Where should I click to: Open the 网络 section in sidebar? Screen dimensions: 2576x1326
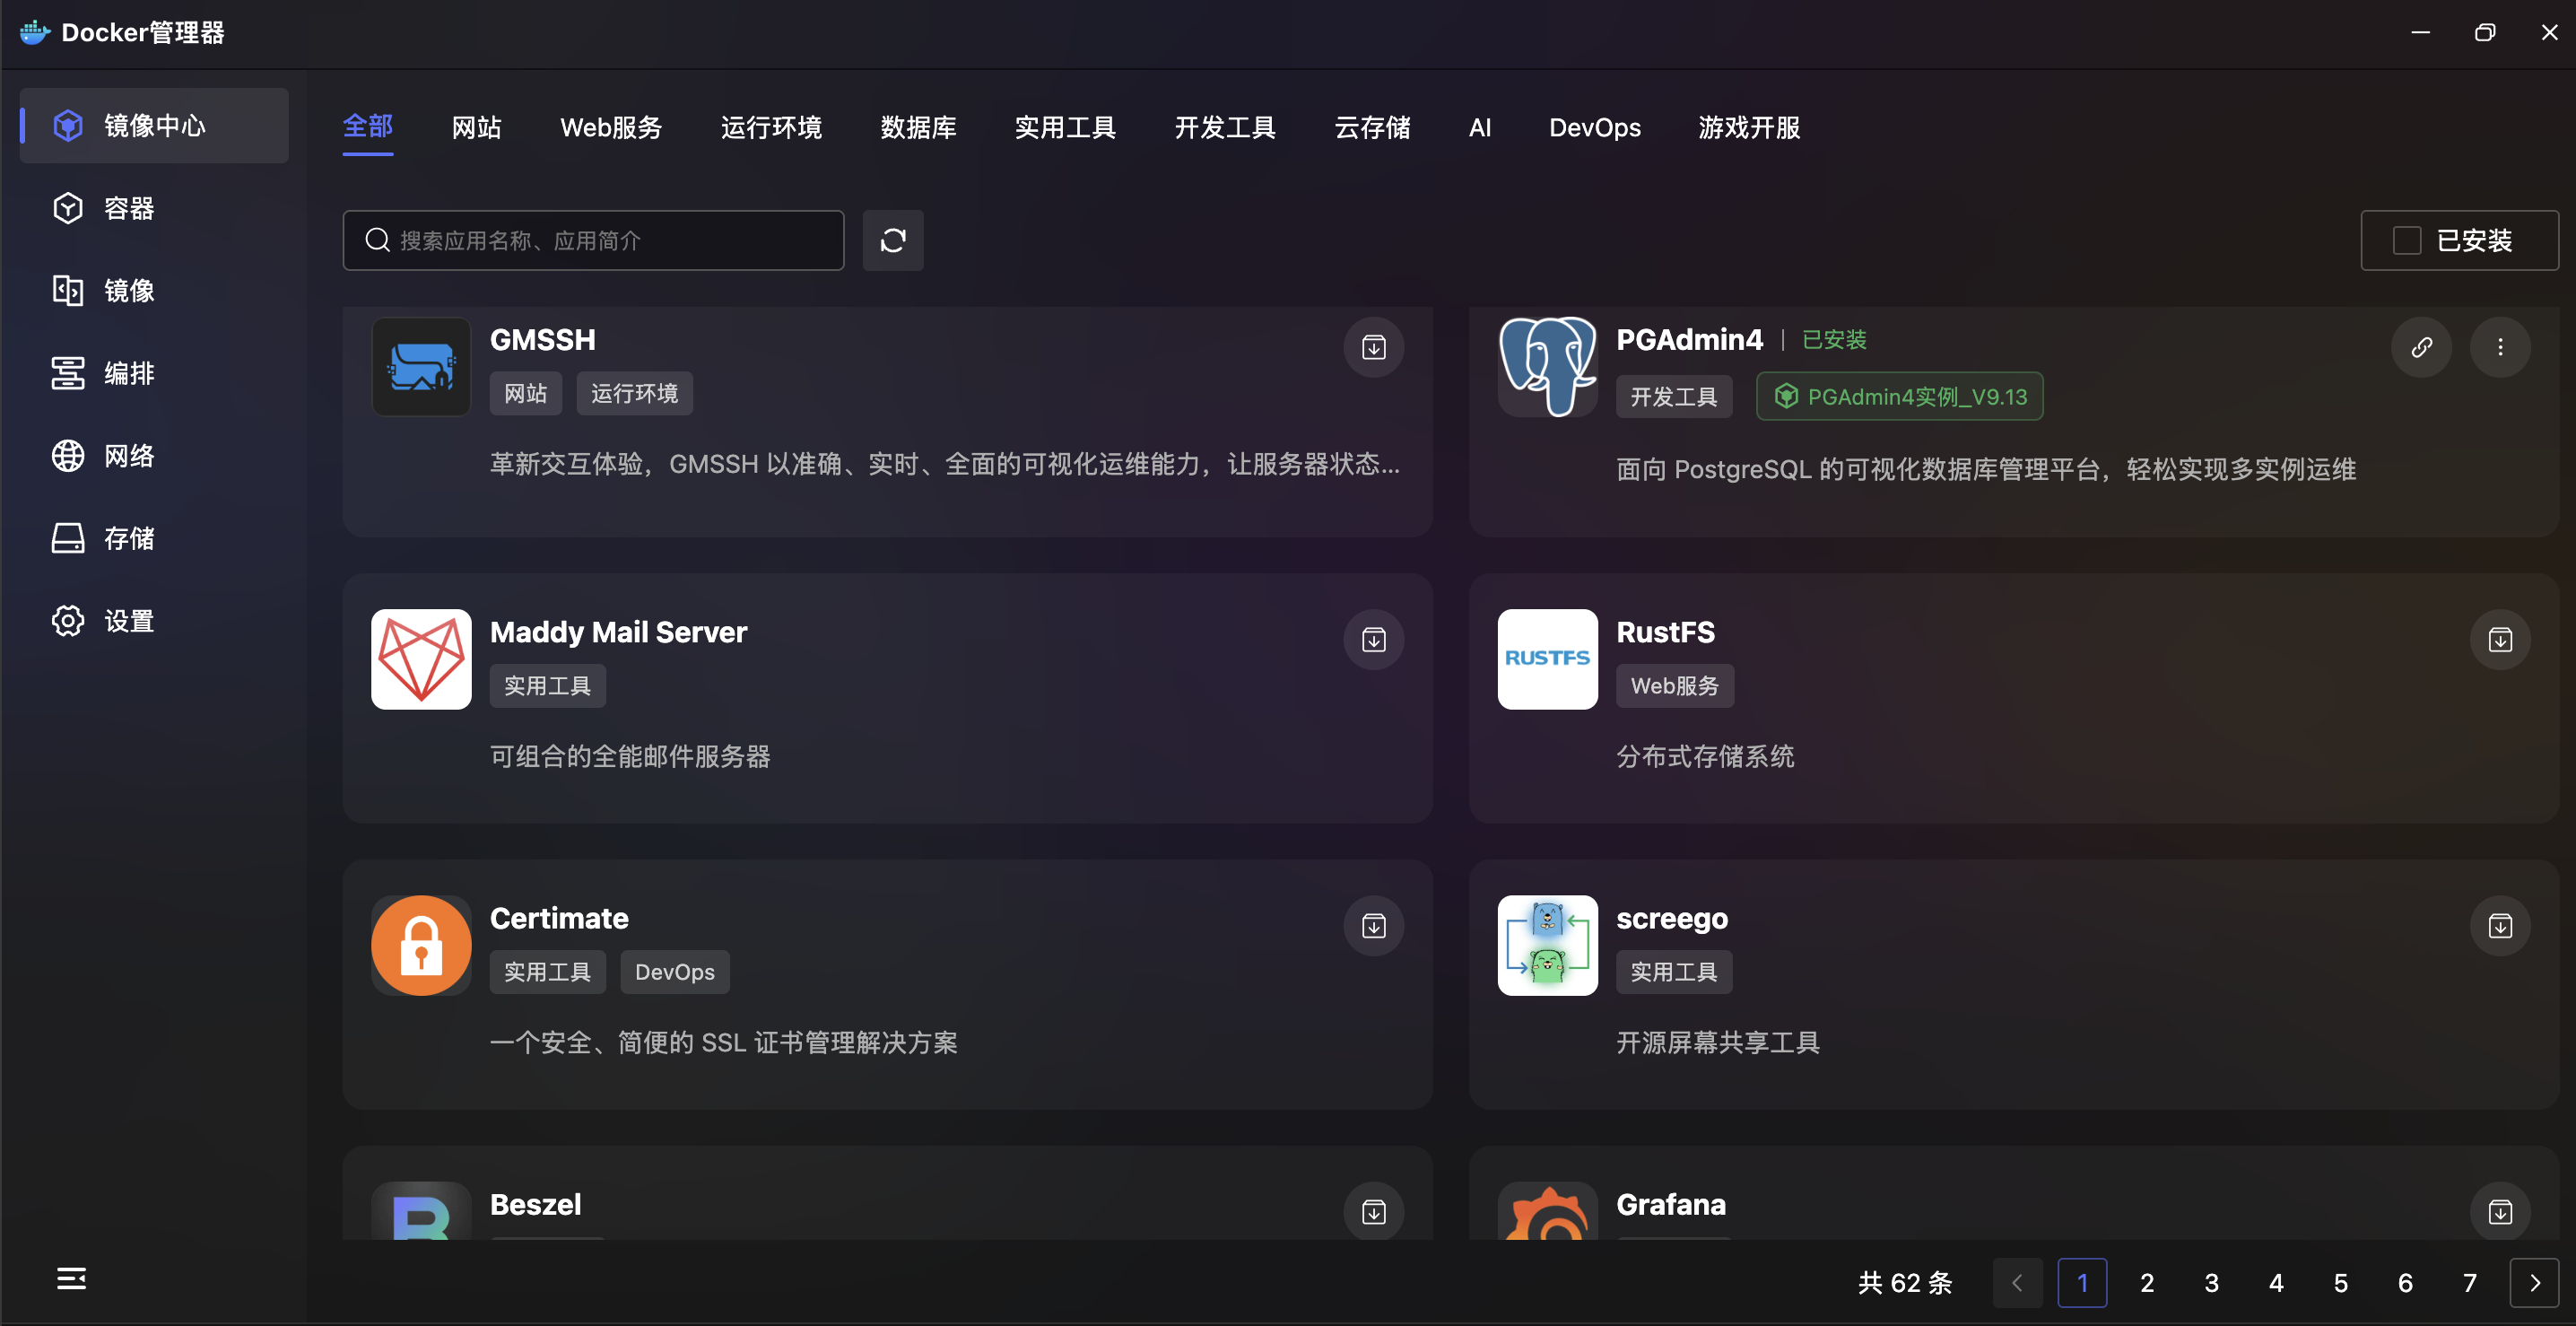click(128, 455)
